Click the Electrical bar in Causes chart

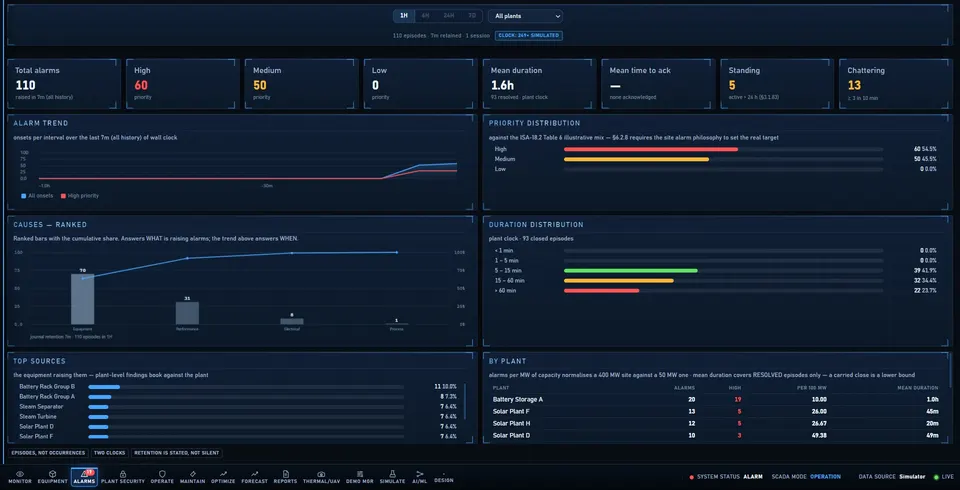click(292, 321)
